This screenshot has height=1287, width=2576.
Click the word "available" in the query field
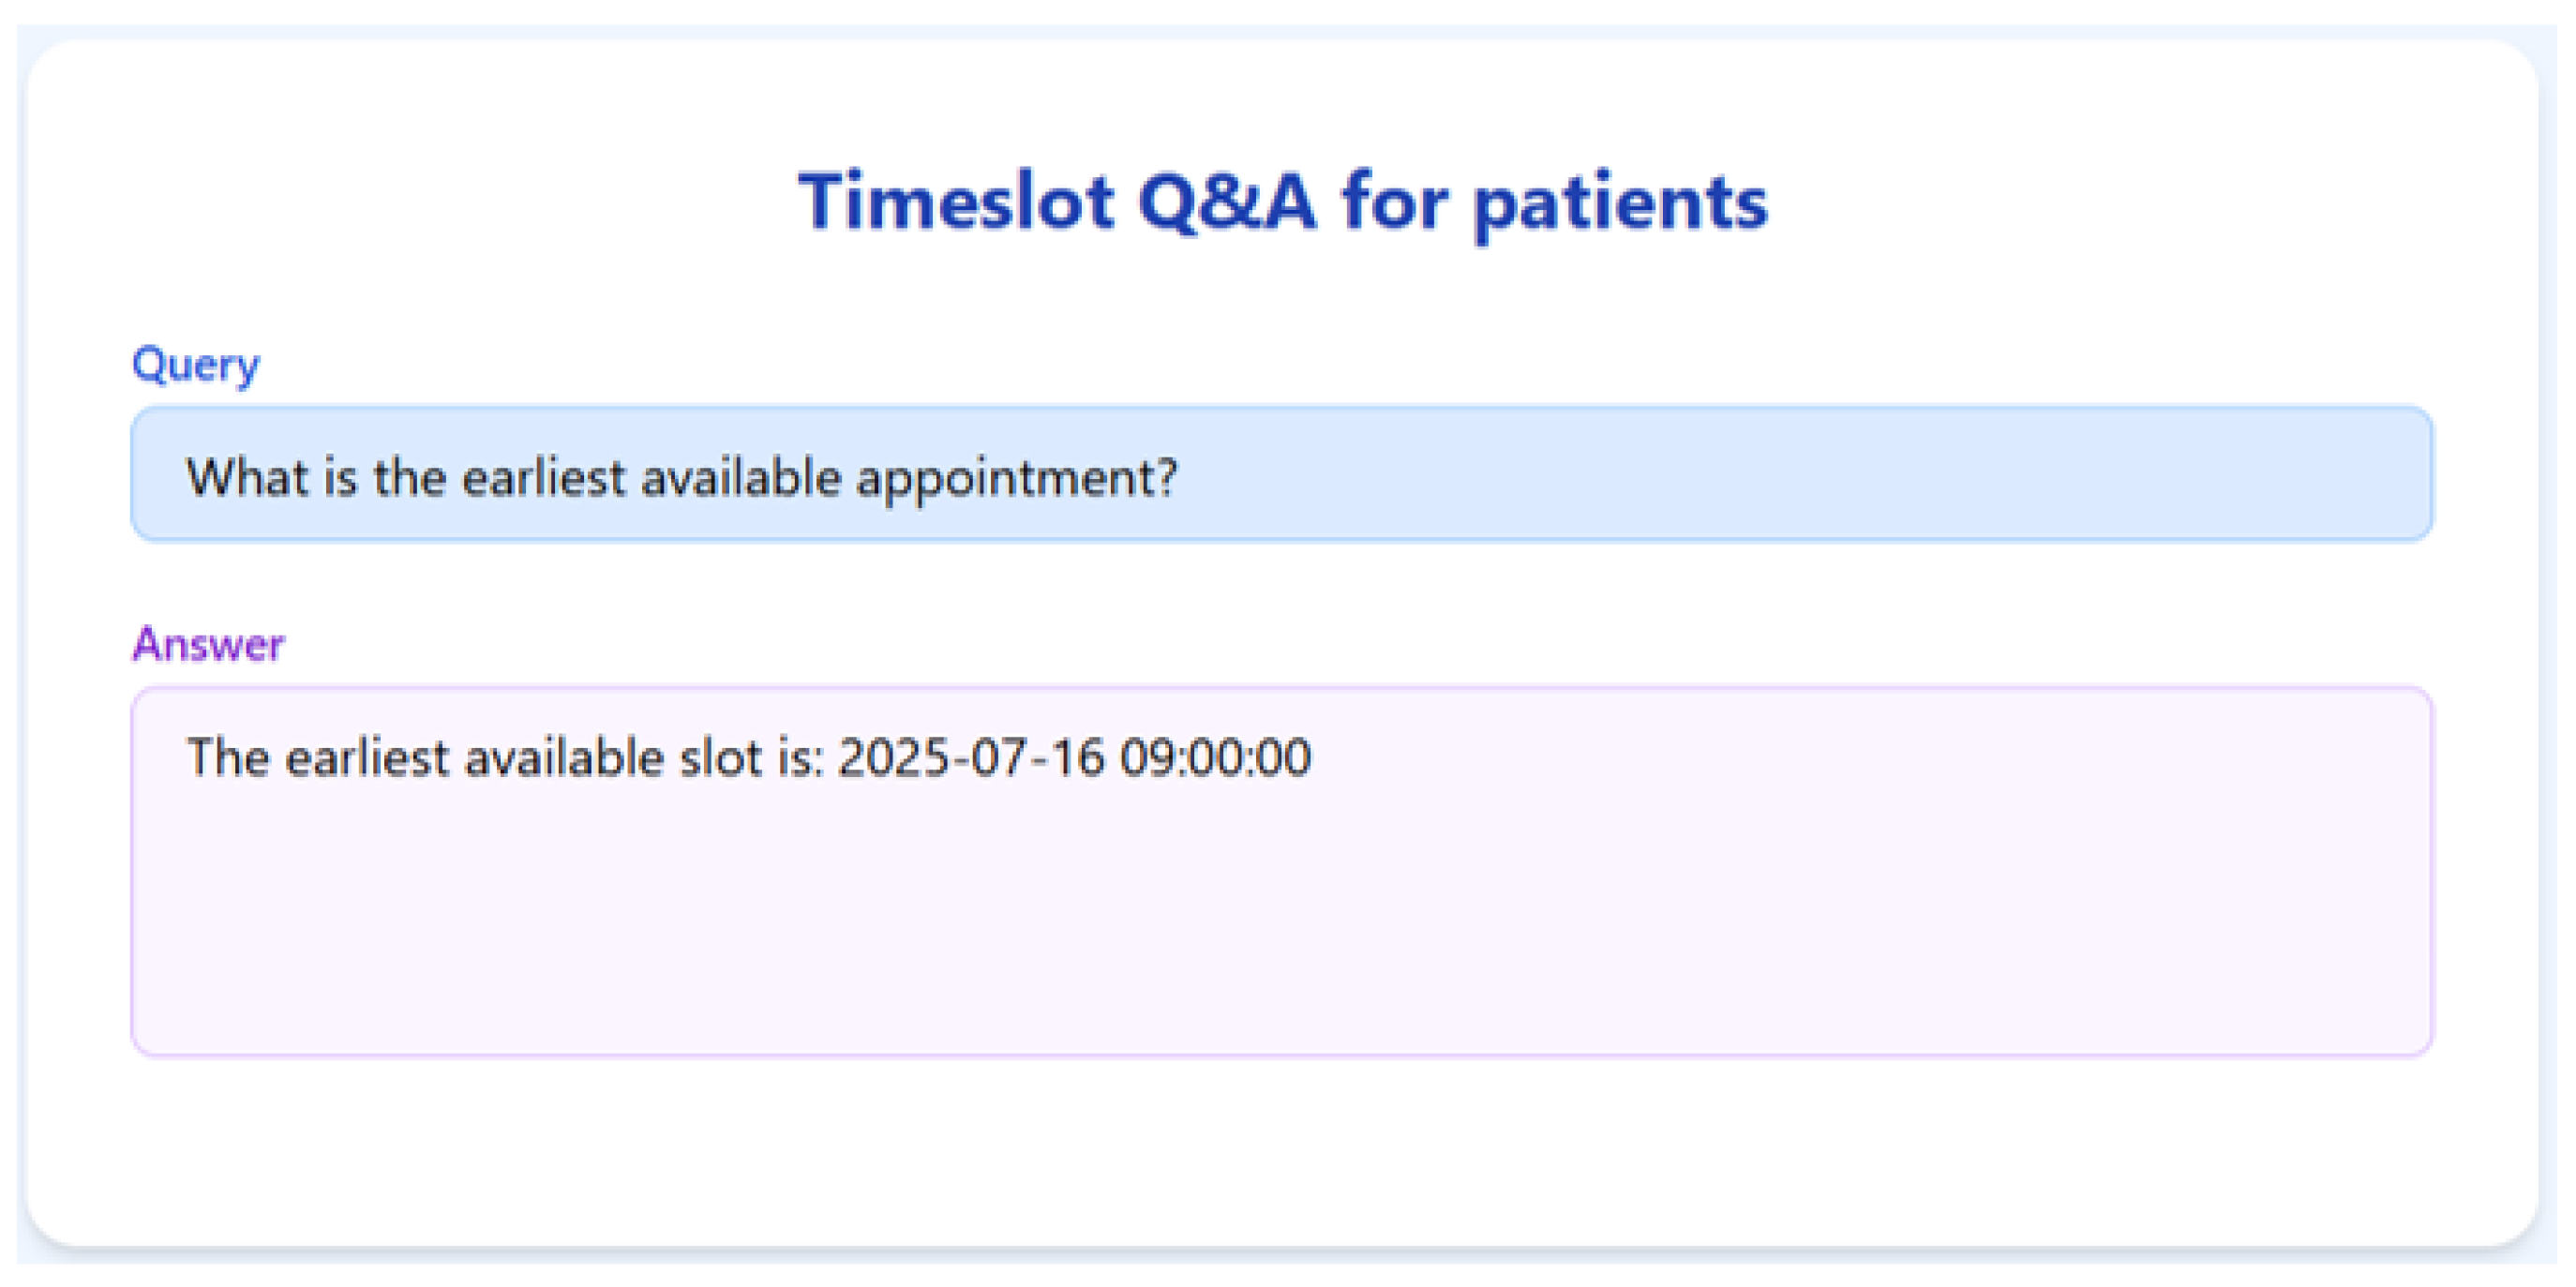click(741, 478)
